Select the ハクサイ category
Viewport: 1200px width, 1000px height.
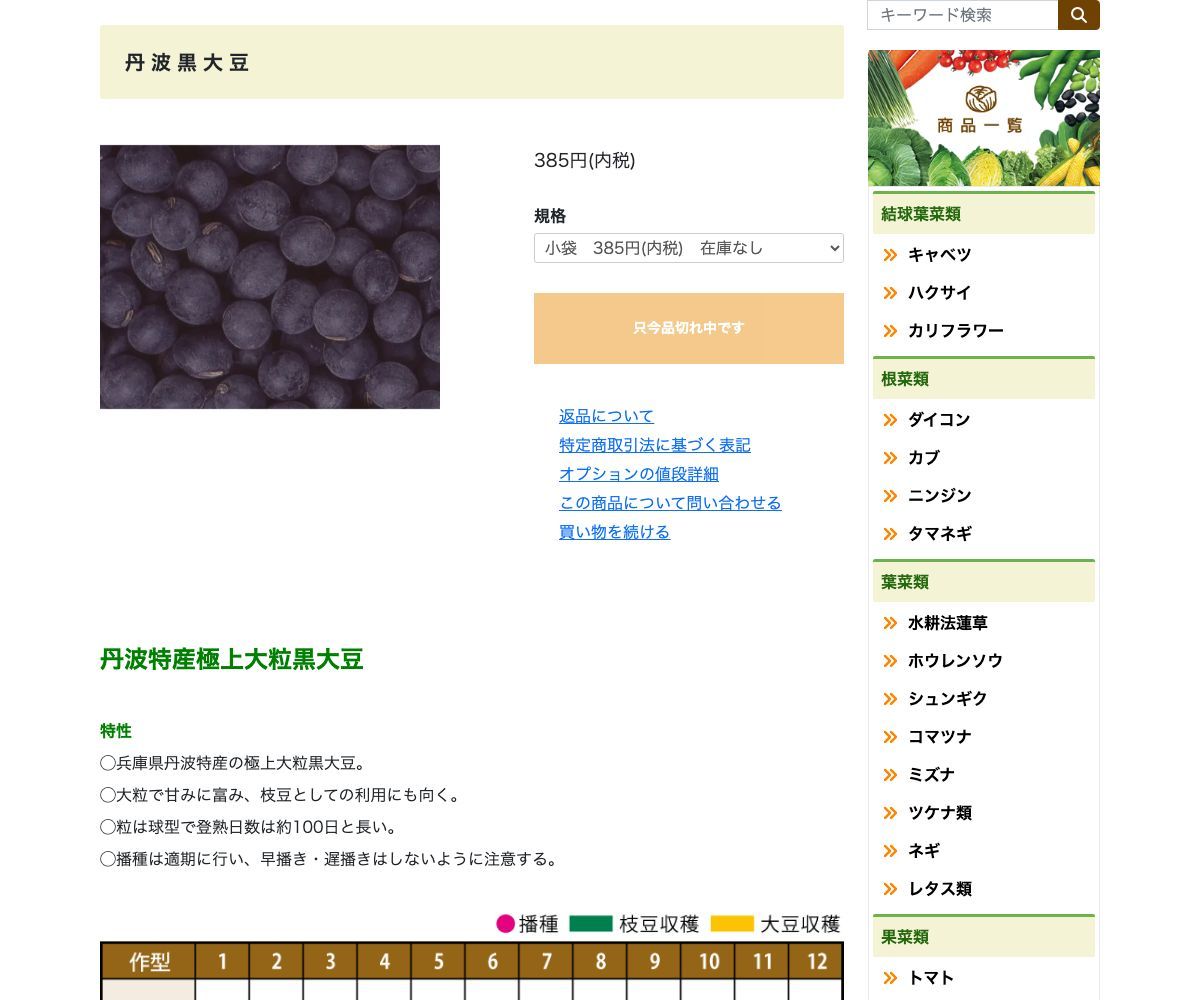[x=939, y=293]
